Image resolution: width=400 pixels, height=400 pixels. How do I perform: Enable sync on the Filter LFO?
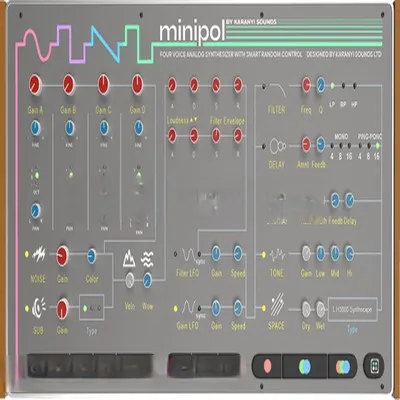pos(199,254)
